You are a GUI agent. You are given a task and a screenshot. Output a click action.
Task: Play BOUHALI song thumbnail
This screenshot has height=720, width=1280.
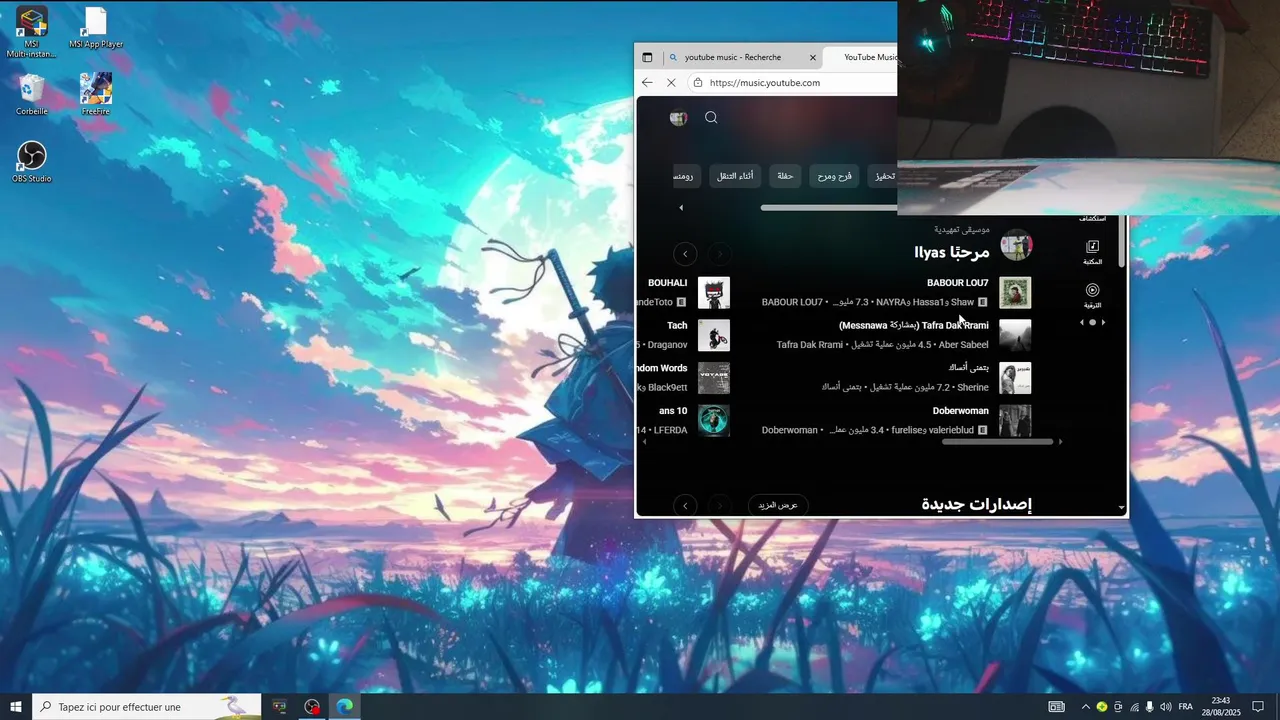(714, 293)
